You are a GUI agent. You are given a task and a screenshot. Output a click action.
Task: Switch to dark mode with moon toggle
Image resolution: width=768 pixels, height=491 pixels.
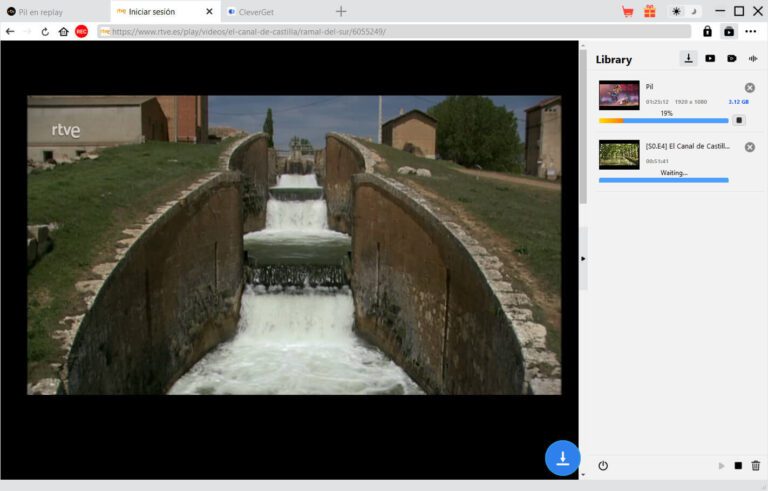(692, 11)
